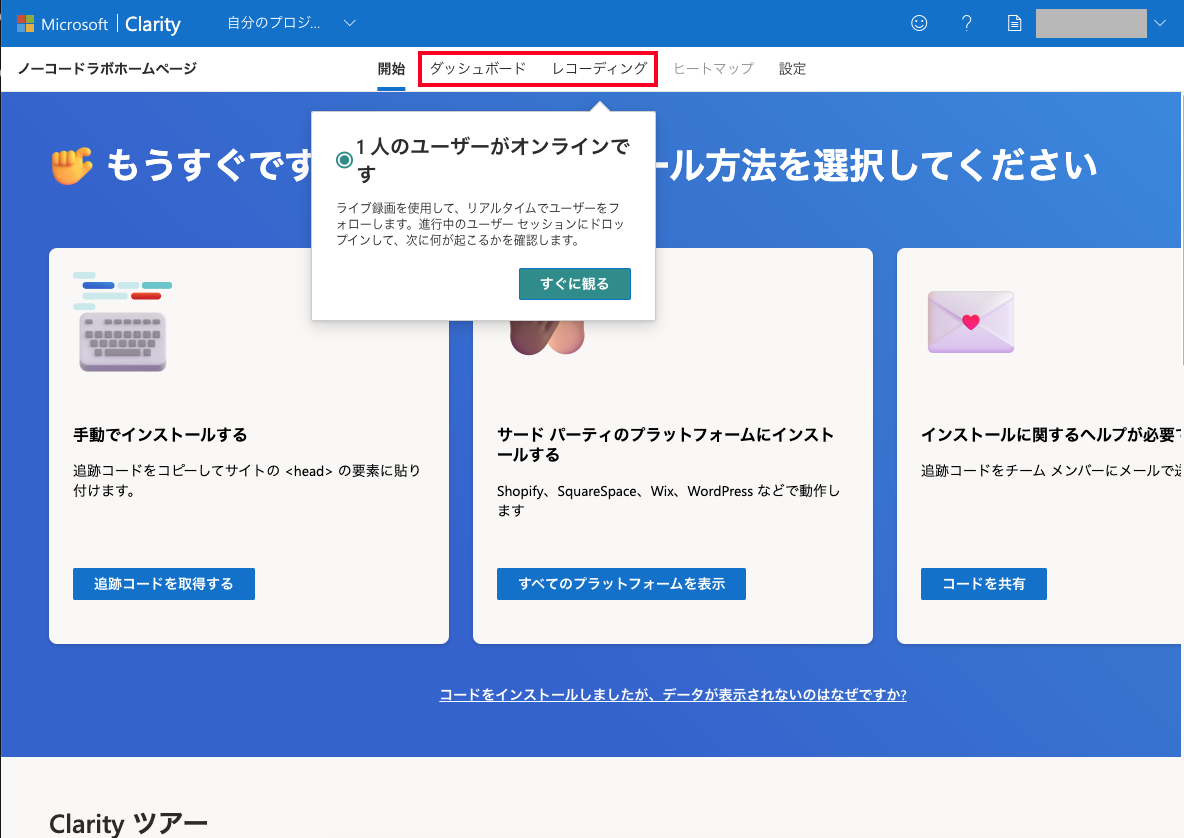1184x838 pixels.
Task: Click the 手動でインストールする heading
Action: pos(160,435)
